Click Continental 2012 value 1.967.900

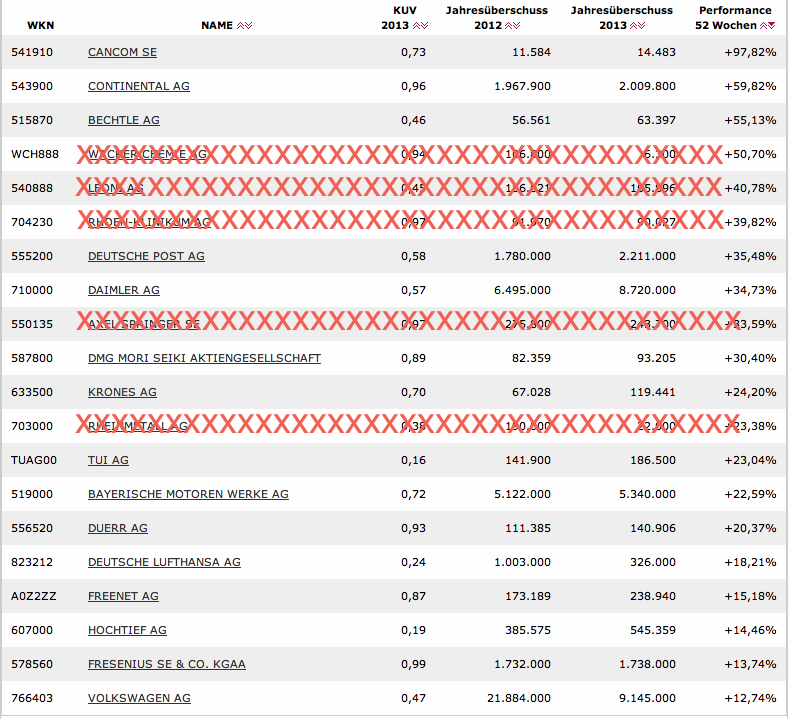522,86
